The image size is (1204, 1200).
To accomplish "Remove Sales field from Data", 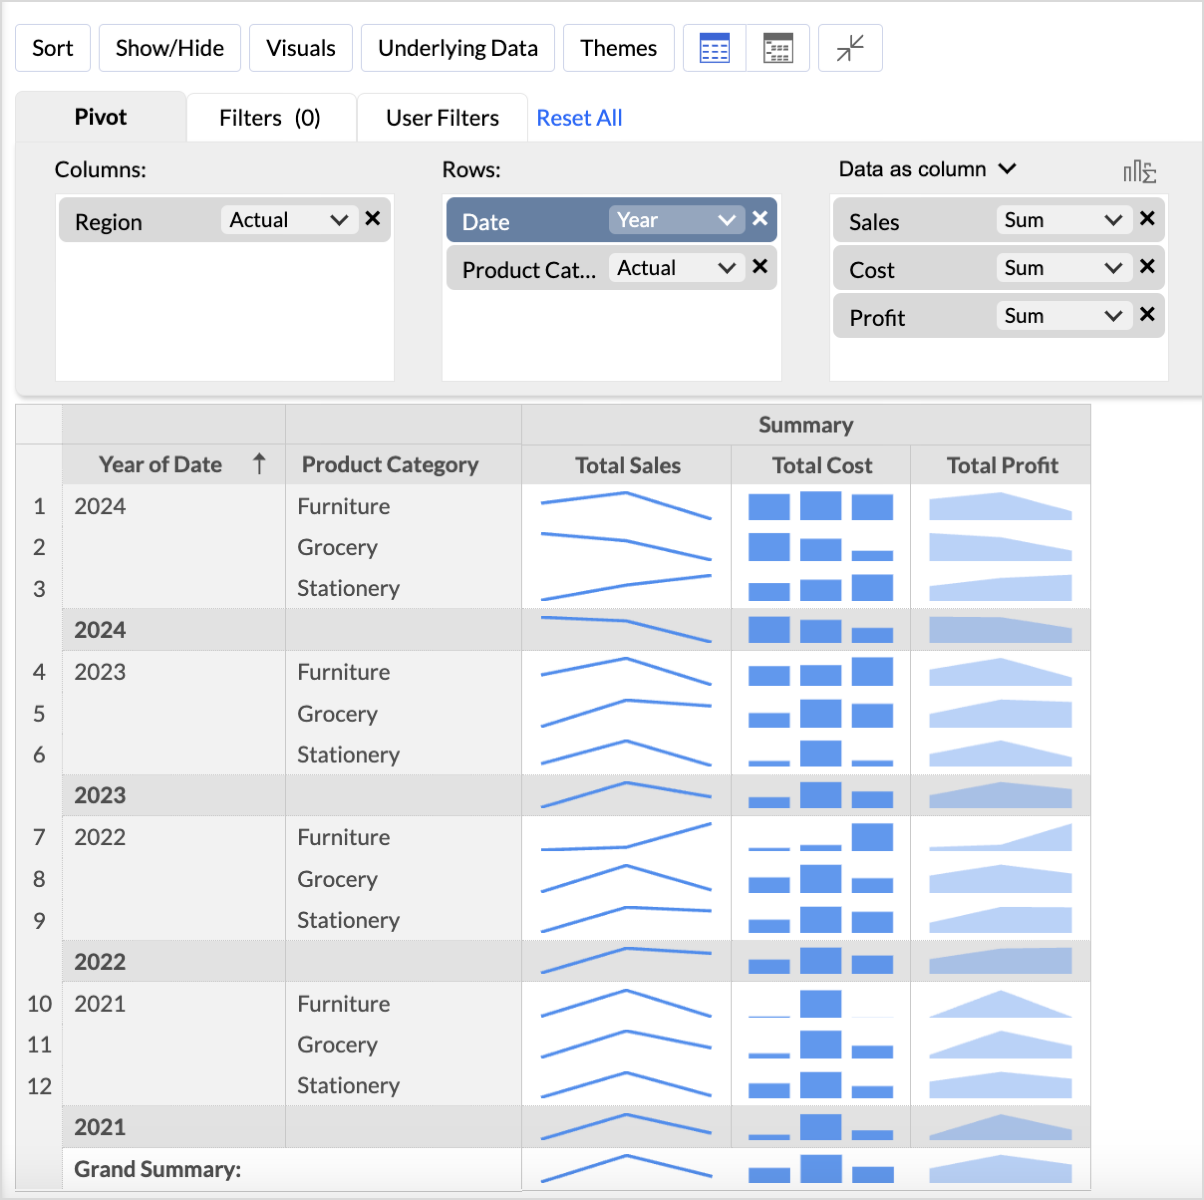I will [1147, 219].
